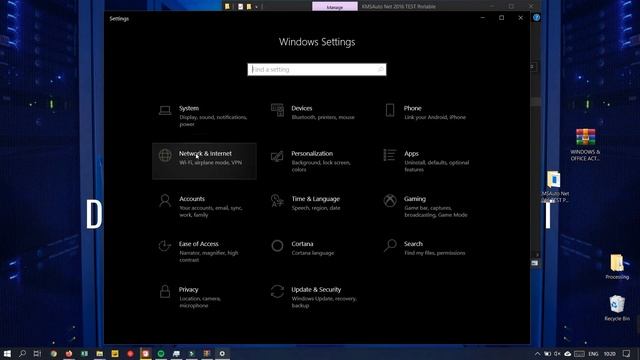Select the KMSAuto Net desktop folder icon
This screenshot has width=640, height=360.
pos(554,187)
